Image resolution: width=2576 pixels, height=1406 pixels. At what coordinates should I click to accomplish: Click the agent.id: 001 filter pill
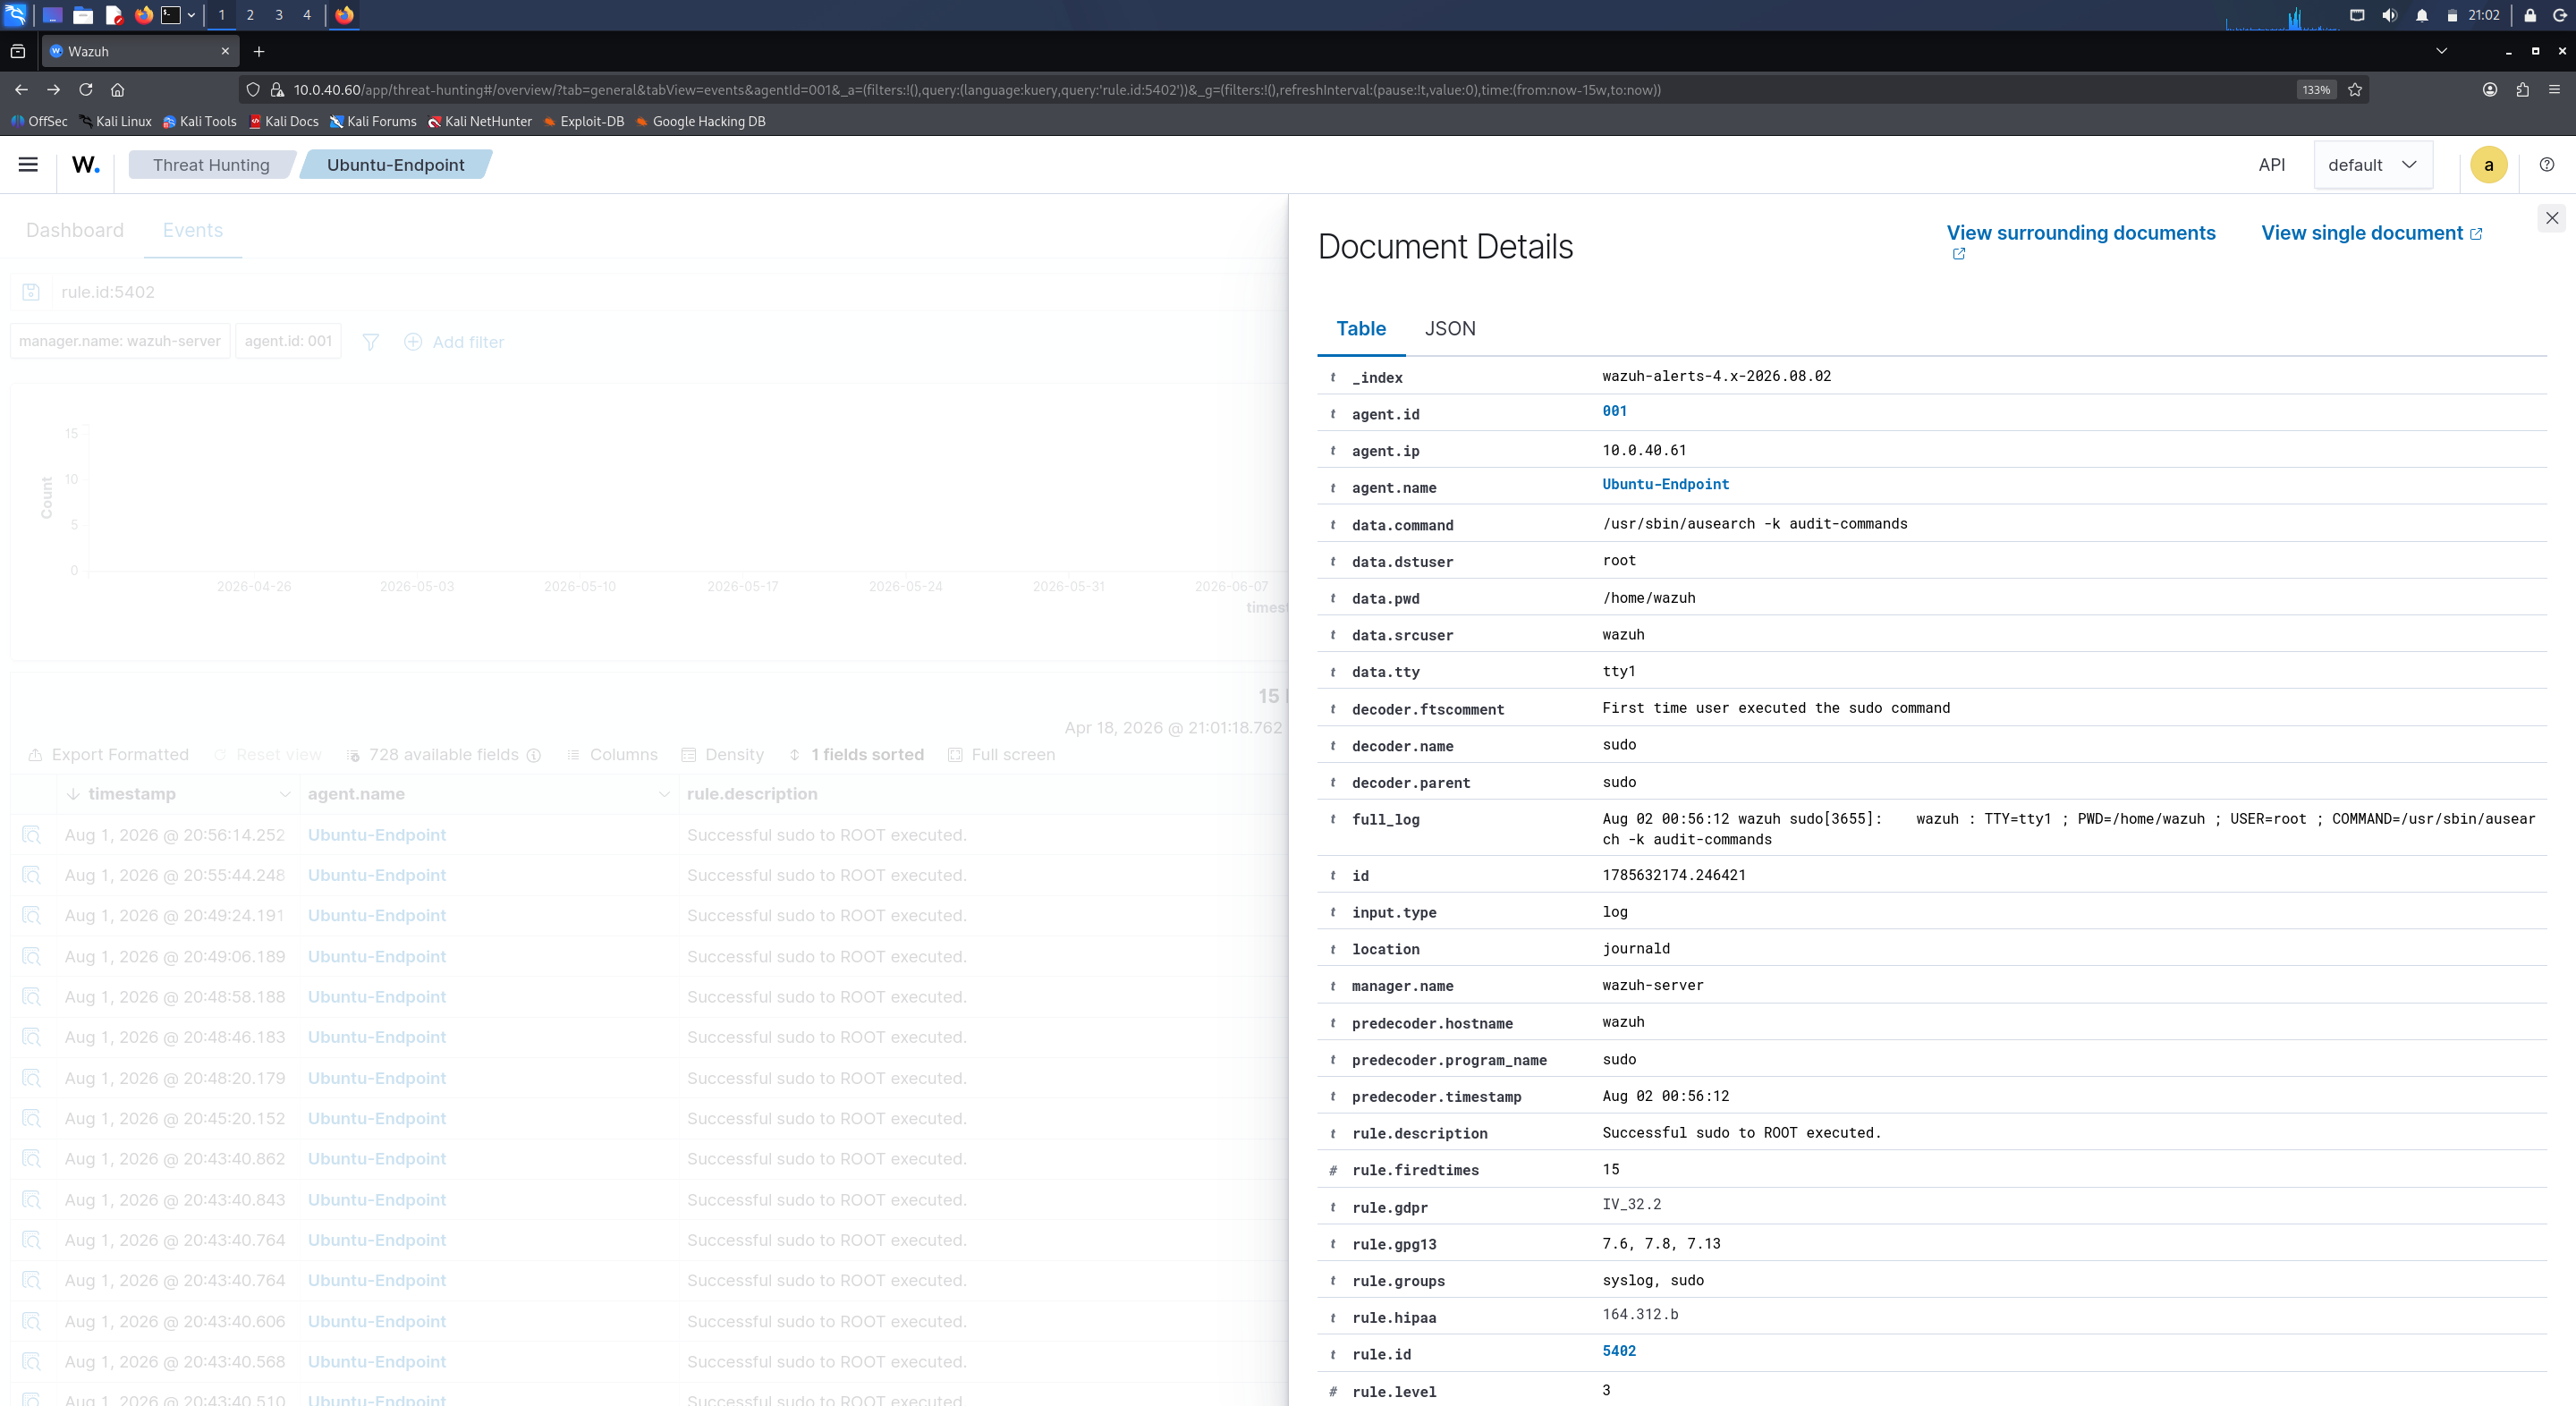(x=288, y=341)
